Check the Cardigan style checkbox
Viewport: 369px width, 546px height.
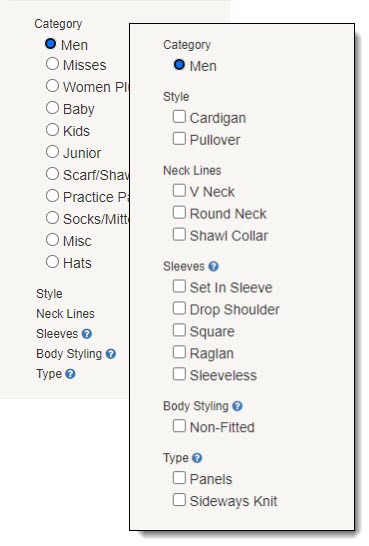point(179,117)
